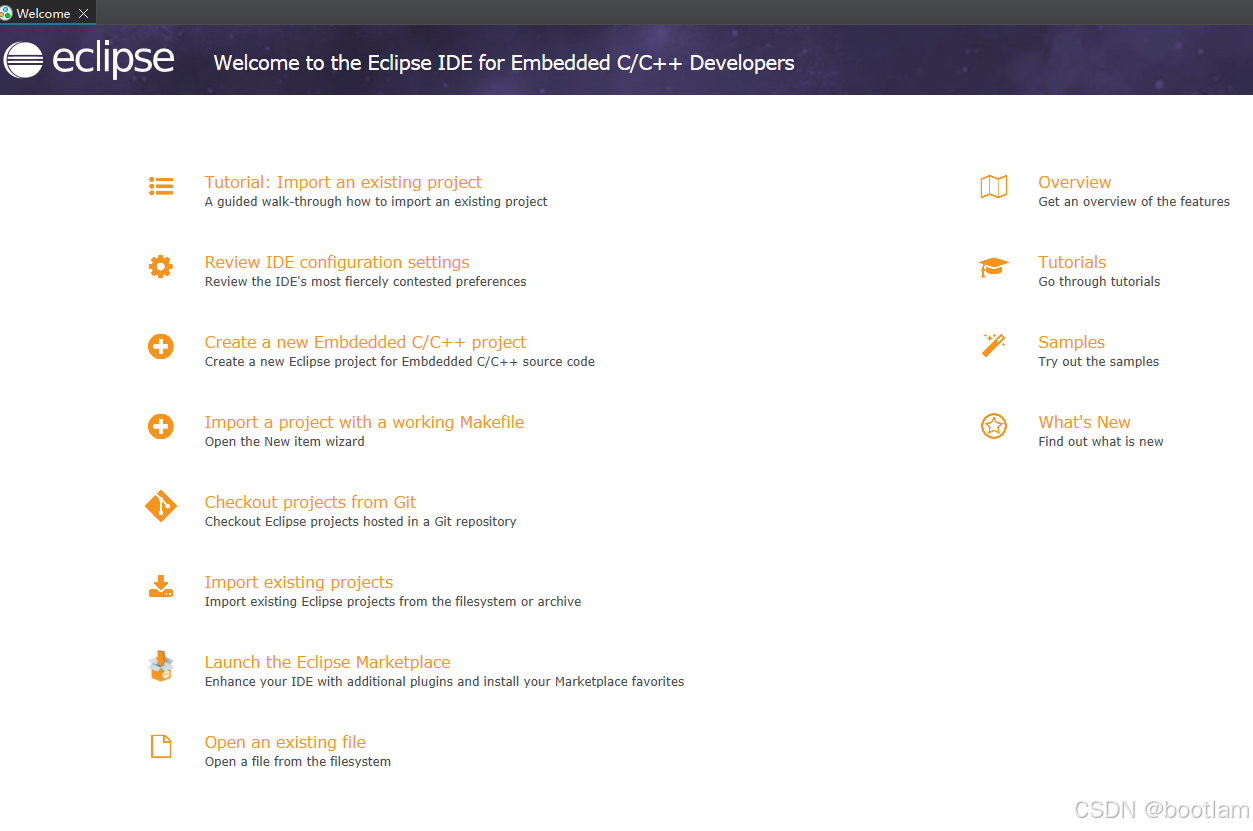Viewport: 1253px width, 831px height.
Task: Click the graduation cap icon beside Tutorials
Action: (994, 267)
